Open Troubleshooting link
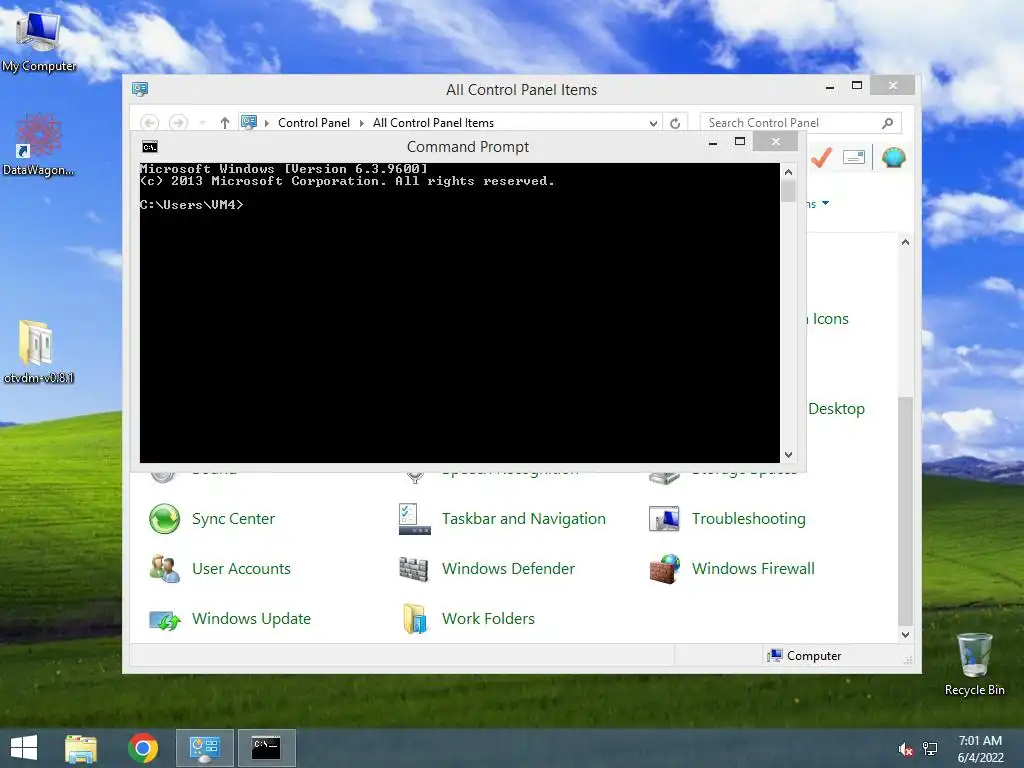This screenshot has height=768, width=1024. (x=748, y=519)
